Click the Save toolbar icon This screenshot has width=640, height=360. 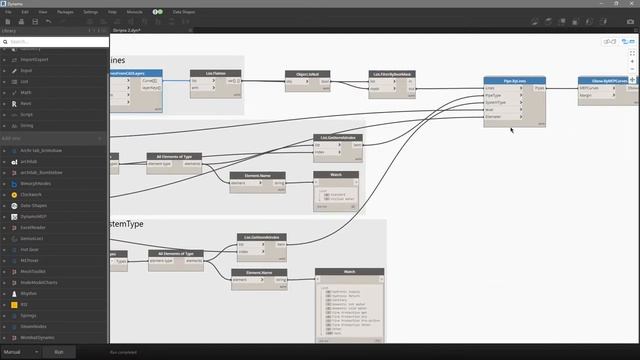click(35, 22)
